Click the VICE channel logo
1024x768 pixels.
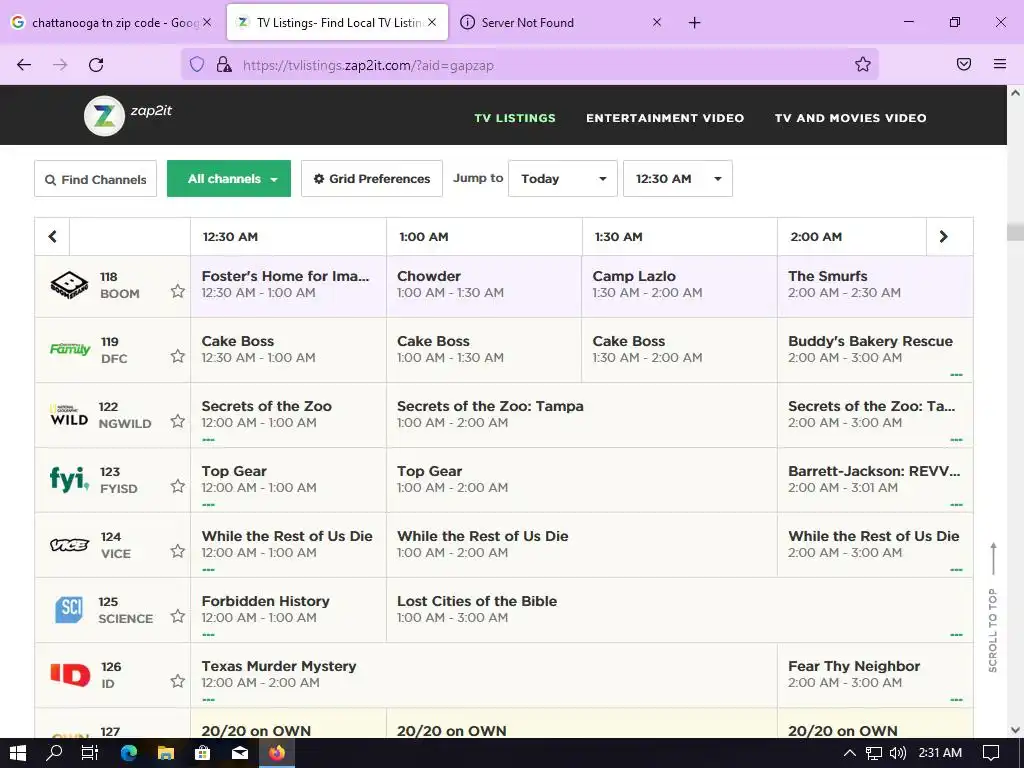coord(69,545)
